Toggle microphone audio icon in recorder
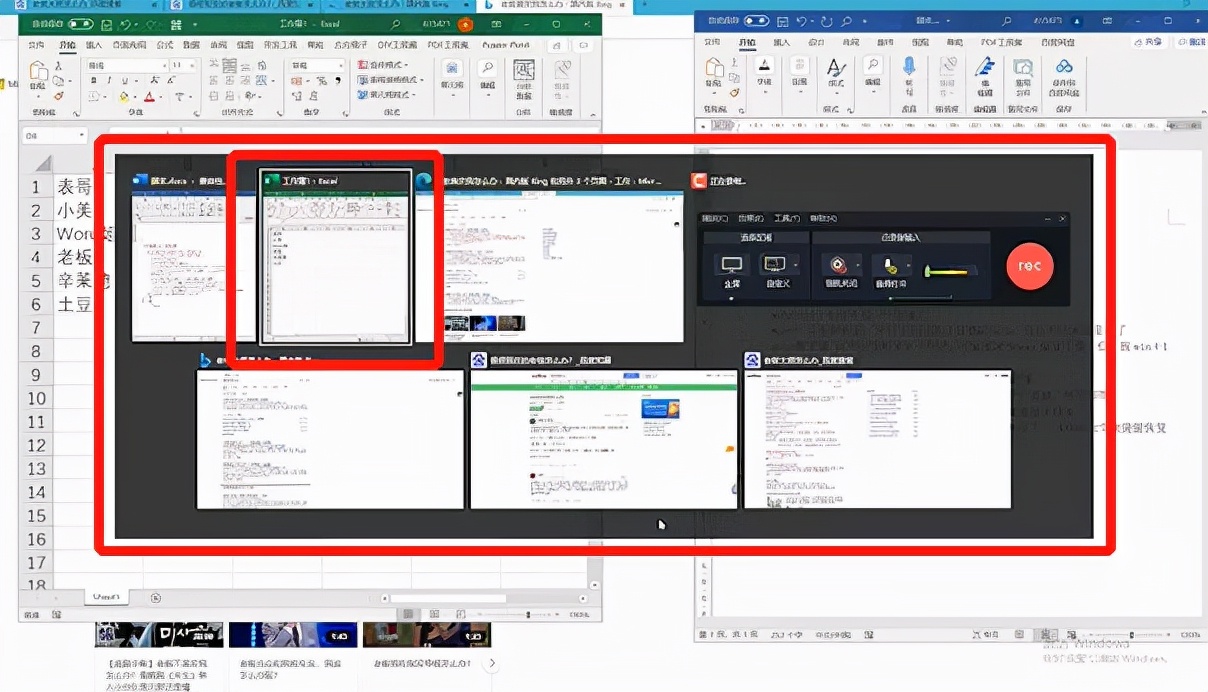 (886, 265)
